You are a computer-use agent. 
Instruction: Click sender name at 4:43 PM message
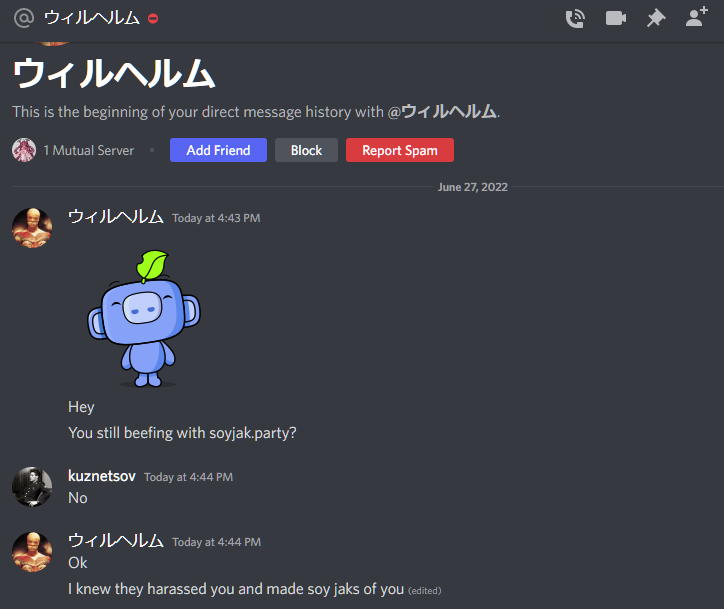pos(115,217)
